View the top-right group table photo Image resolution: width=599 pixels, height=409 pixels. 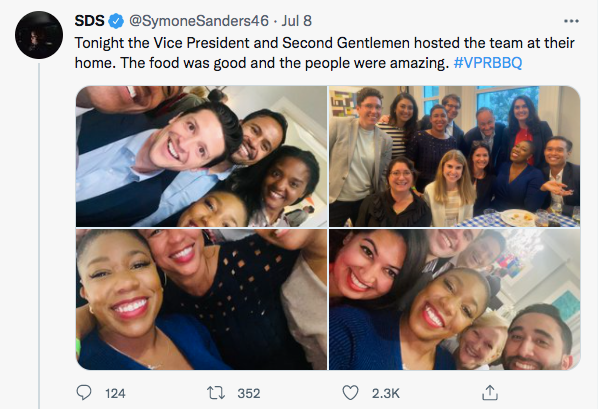pyautogui.click(x=455, y=156)
